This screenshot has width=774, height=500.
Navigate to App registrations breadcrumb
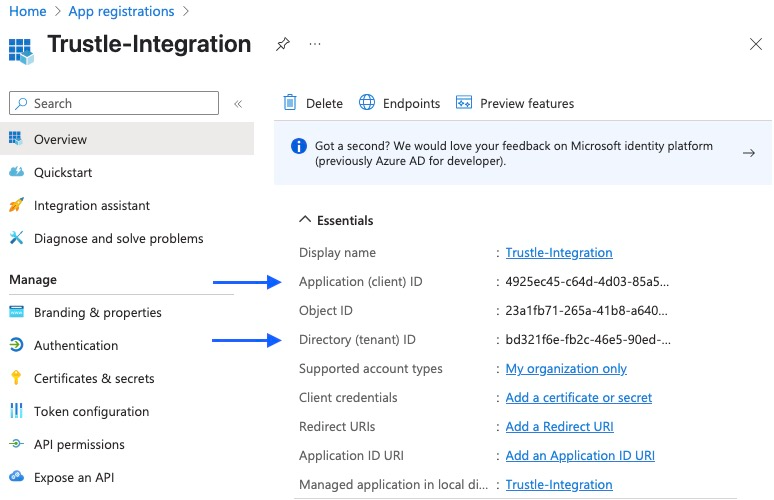click(121, 11)
